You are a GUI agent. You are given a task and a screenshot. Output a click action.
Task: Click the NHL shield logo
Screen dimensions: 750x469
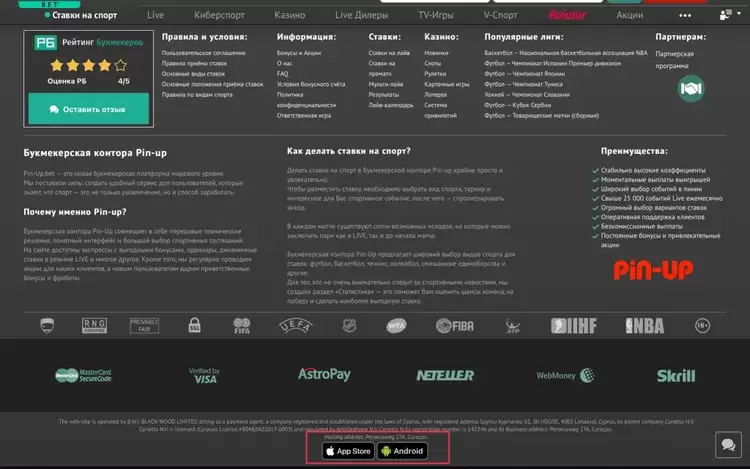[349, 326]
